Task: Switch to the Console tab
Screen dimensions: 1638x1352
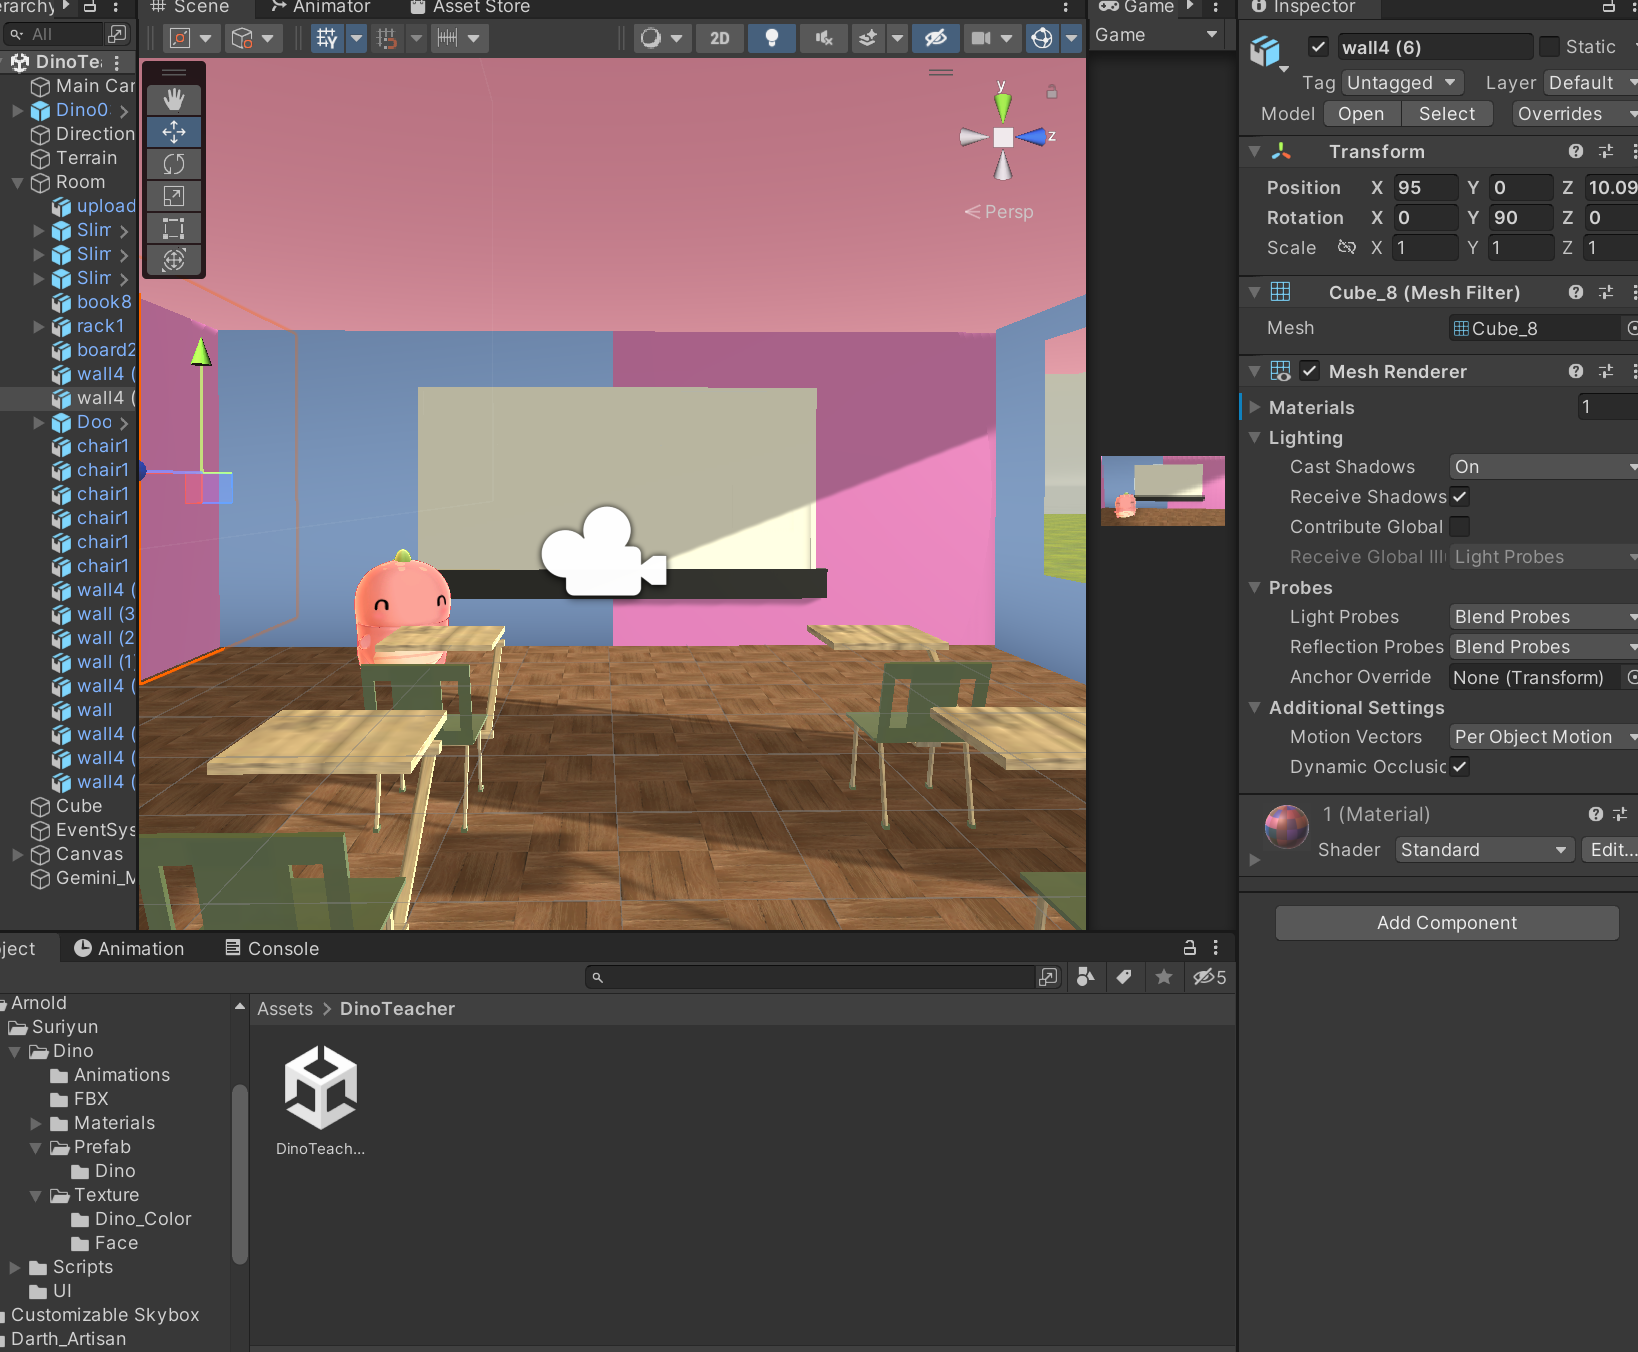Action: coord(272,948)
